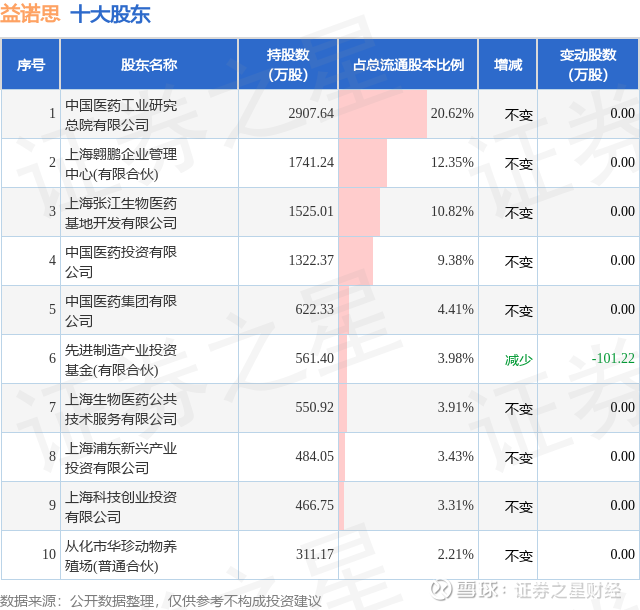Click the holding value 561.40
This screenshot has height=610, width=640.
[315, 358]
